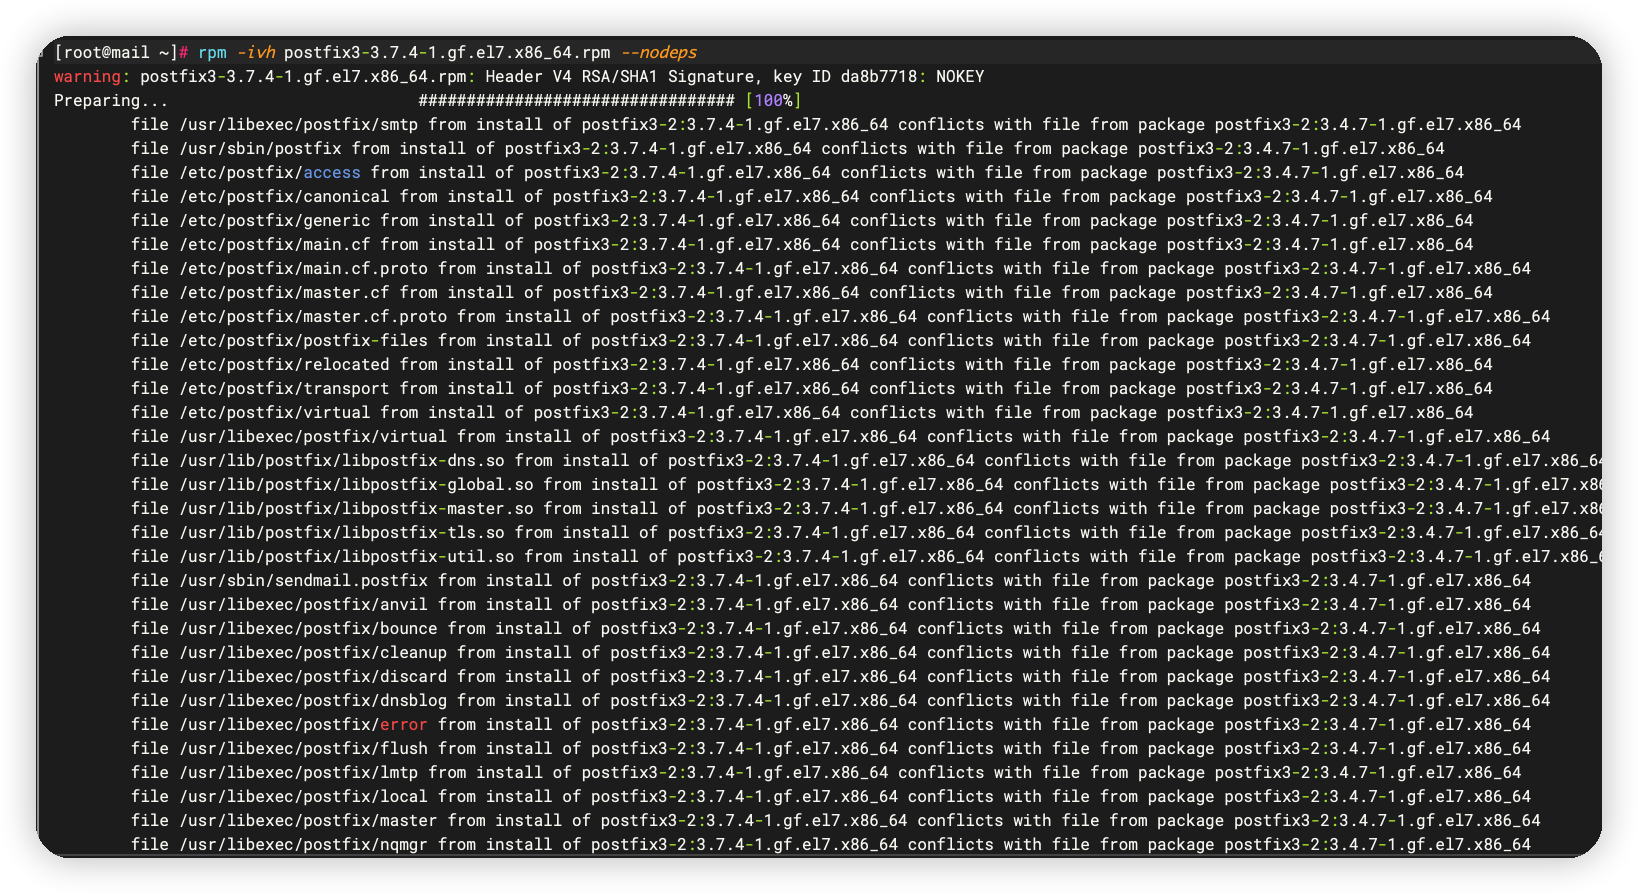Click the path /usr/lib/postfix/libpostfix-util.so
The image size is (1638, 894).
[x=347, y=556]
